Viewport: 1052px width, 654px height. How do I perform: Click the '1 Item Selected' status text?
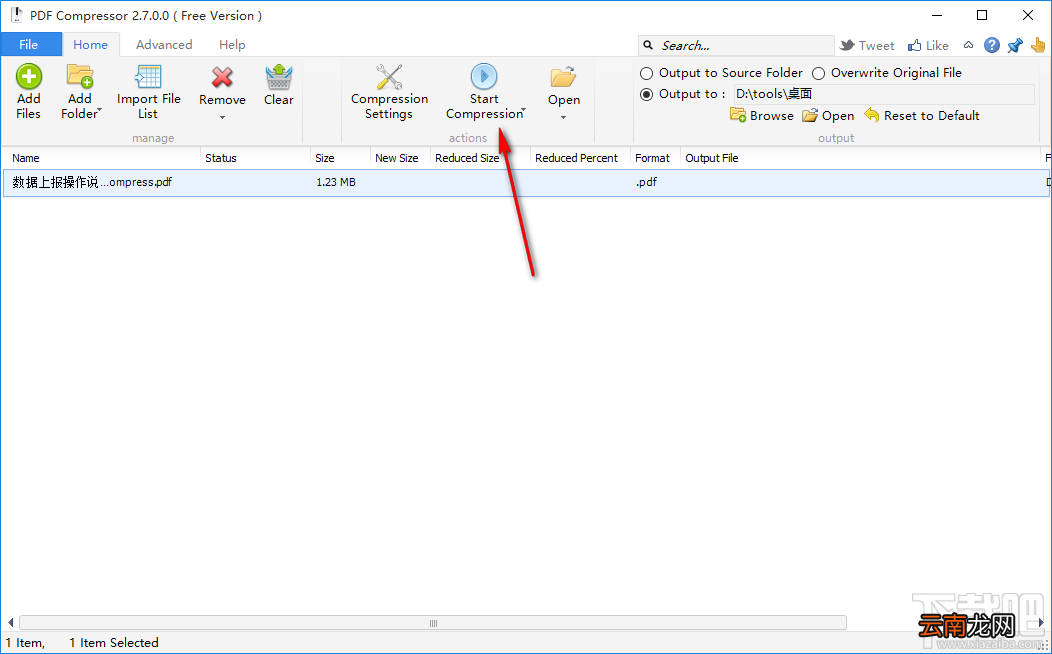pyautogui.click(x=114, y=643)
